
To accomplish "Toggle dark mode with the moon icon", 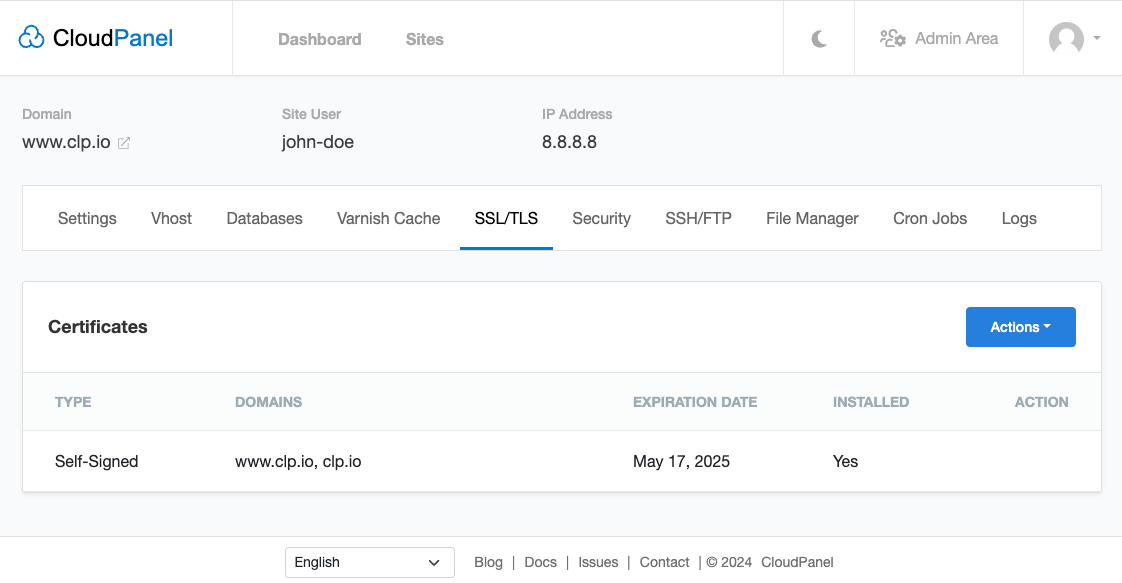I will [x=819, y=39].
